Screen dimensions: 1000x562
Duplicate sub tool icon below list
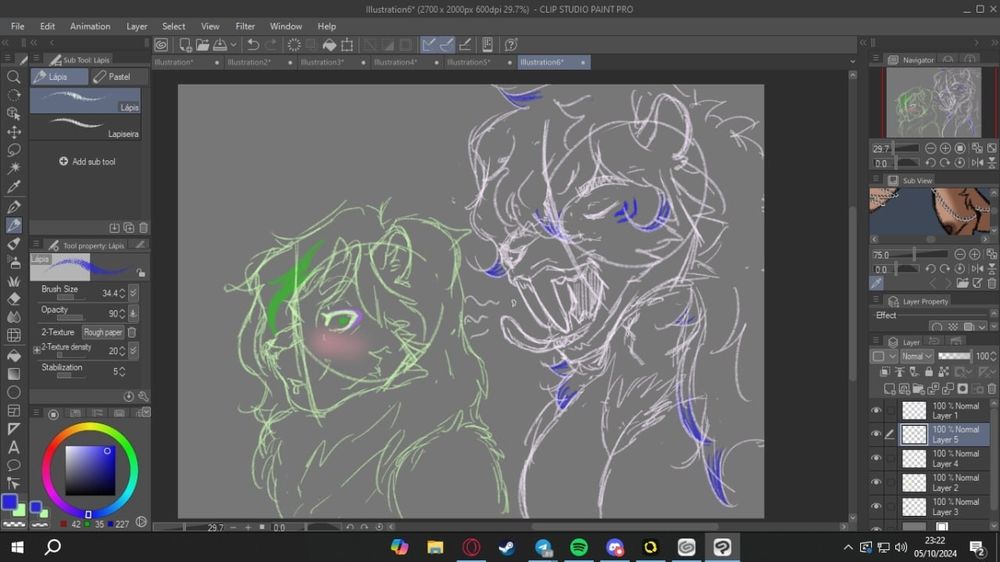pos(129,228)
